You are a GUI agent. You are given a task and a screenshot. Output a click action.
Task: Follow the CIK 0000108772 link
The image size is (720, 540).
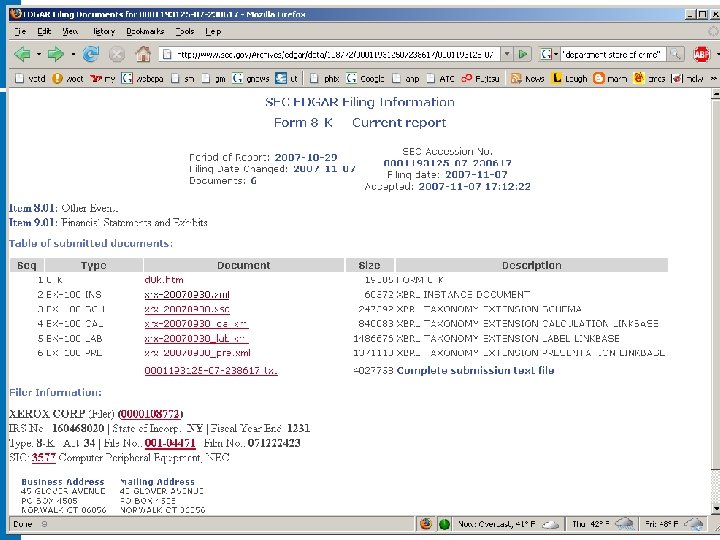(x=150, y=414)
